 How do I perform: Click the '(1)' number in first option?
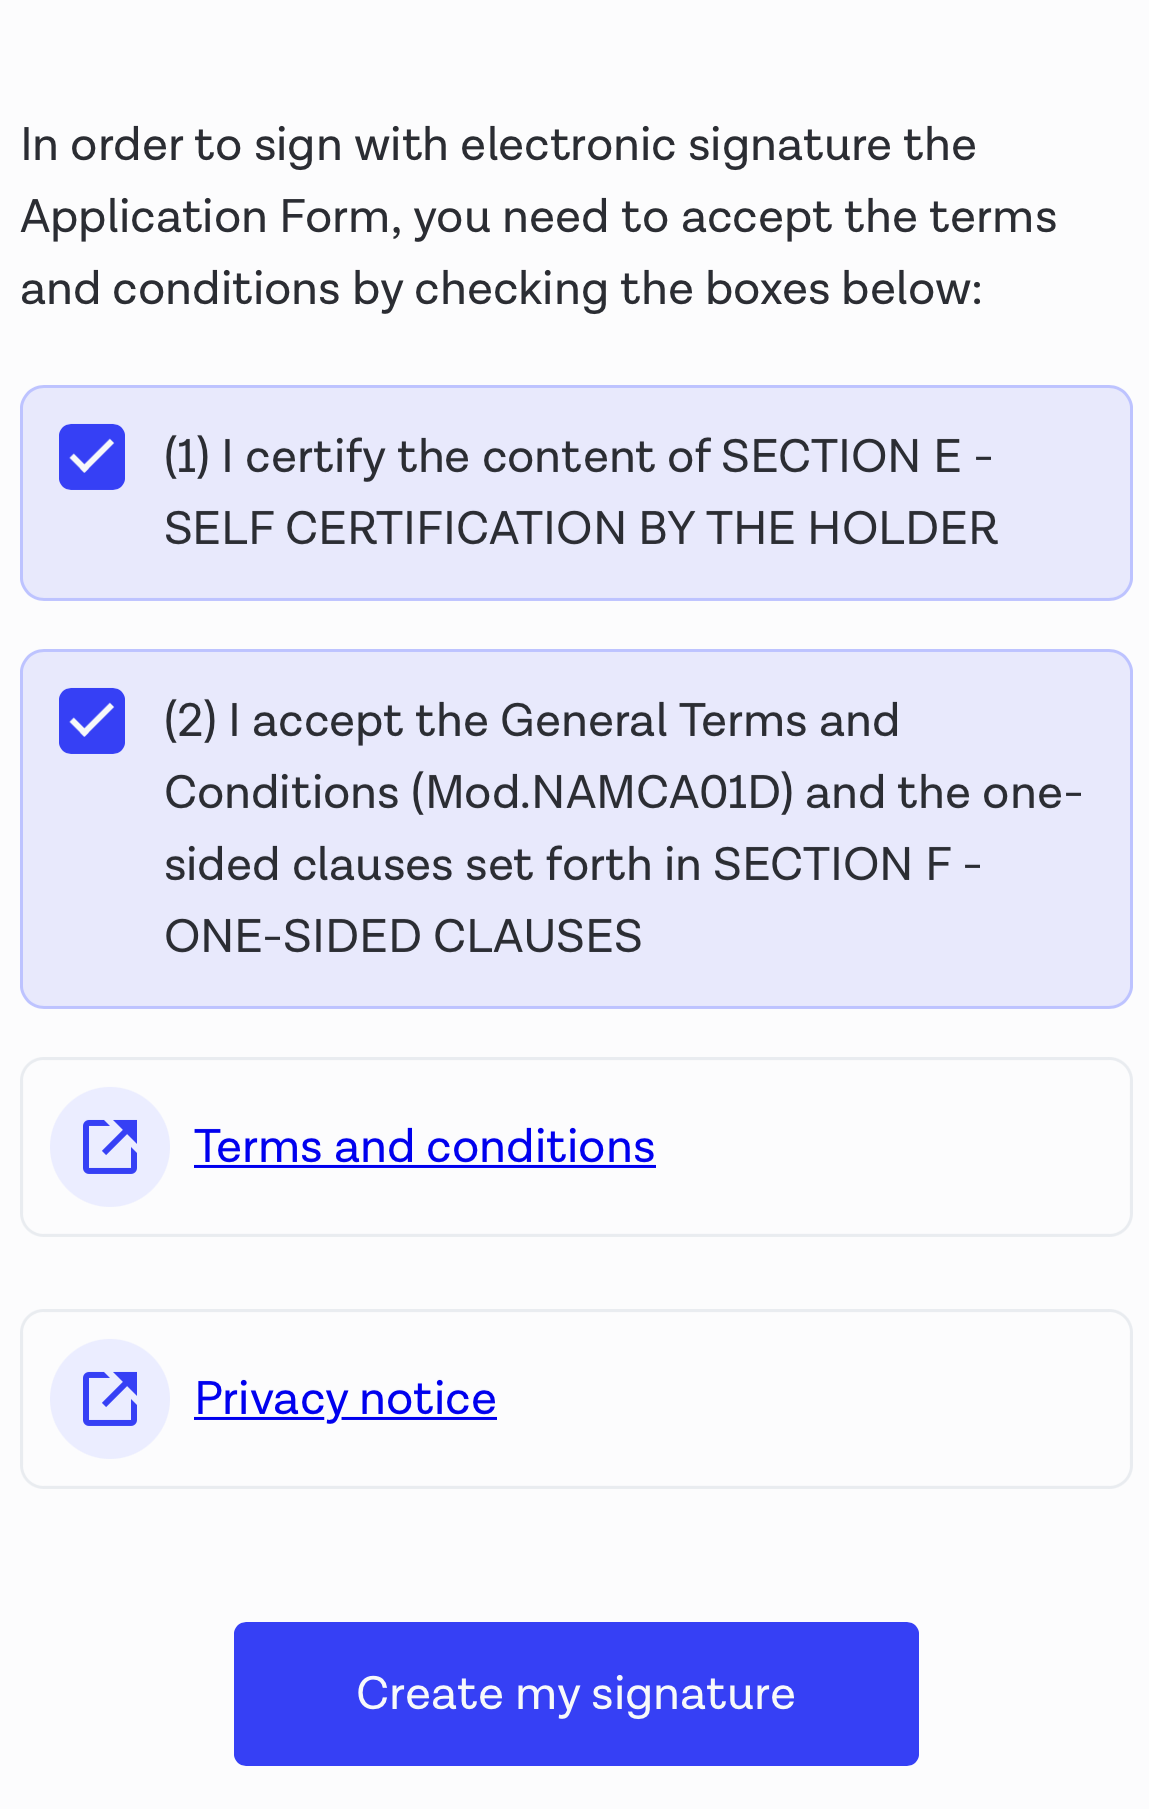click(x=187, y=457)
